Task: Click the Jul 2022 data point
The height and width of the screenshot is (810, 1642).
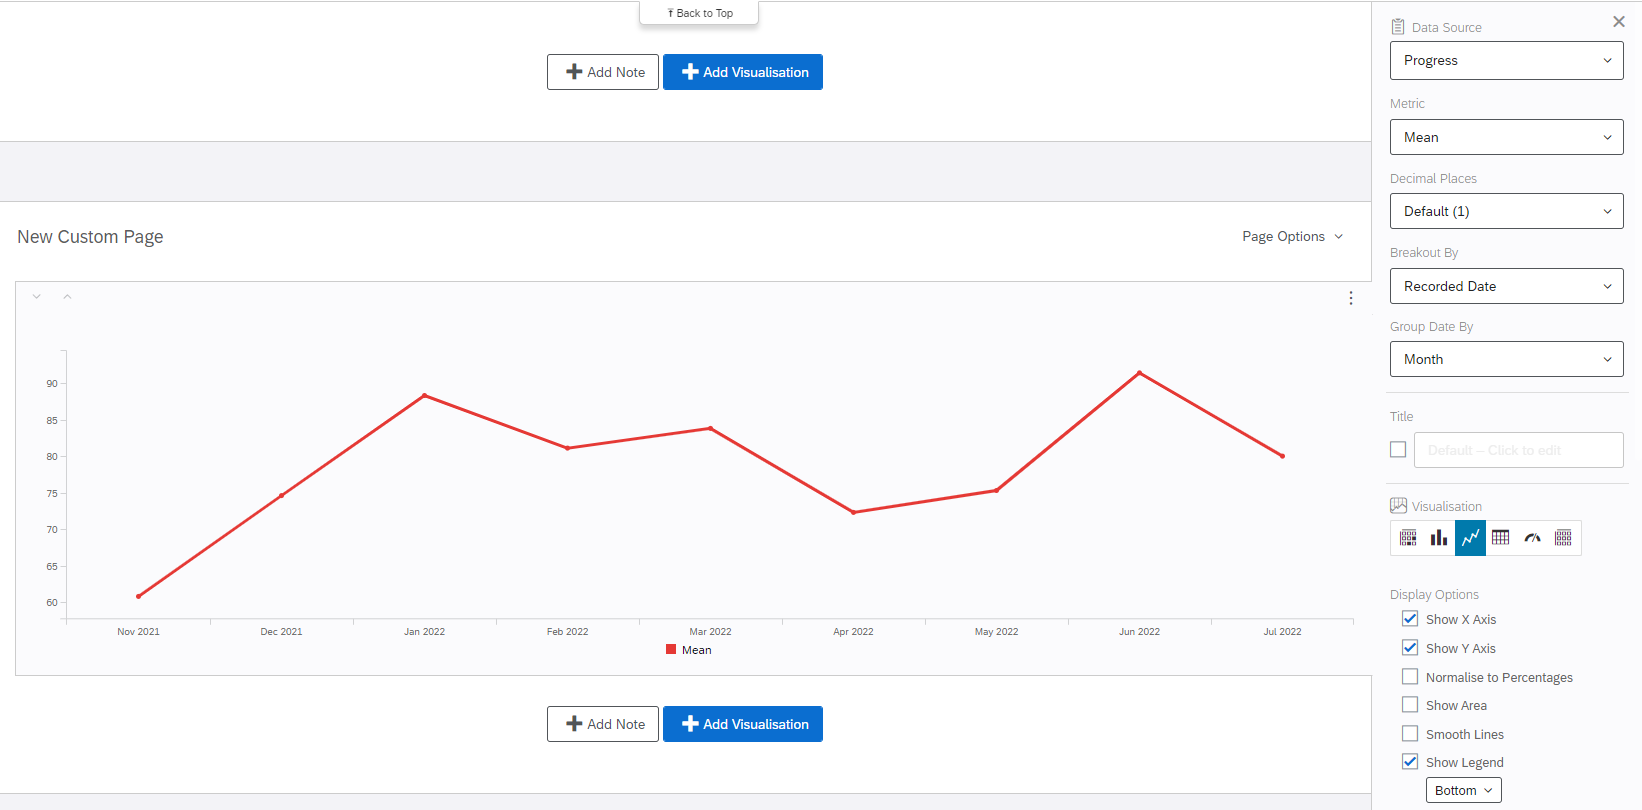Action: [1283, 456]
